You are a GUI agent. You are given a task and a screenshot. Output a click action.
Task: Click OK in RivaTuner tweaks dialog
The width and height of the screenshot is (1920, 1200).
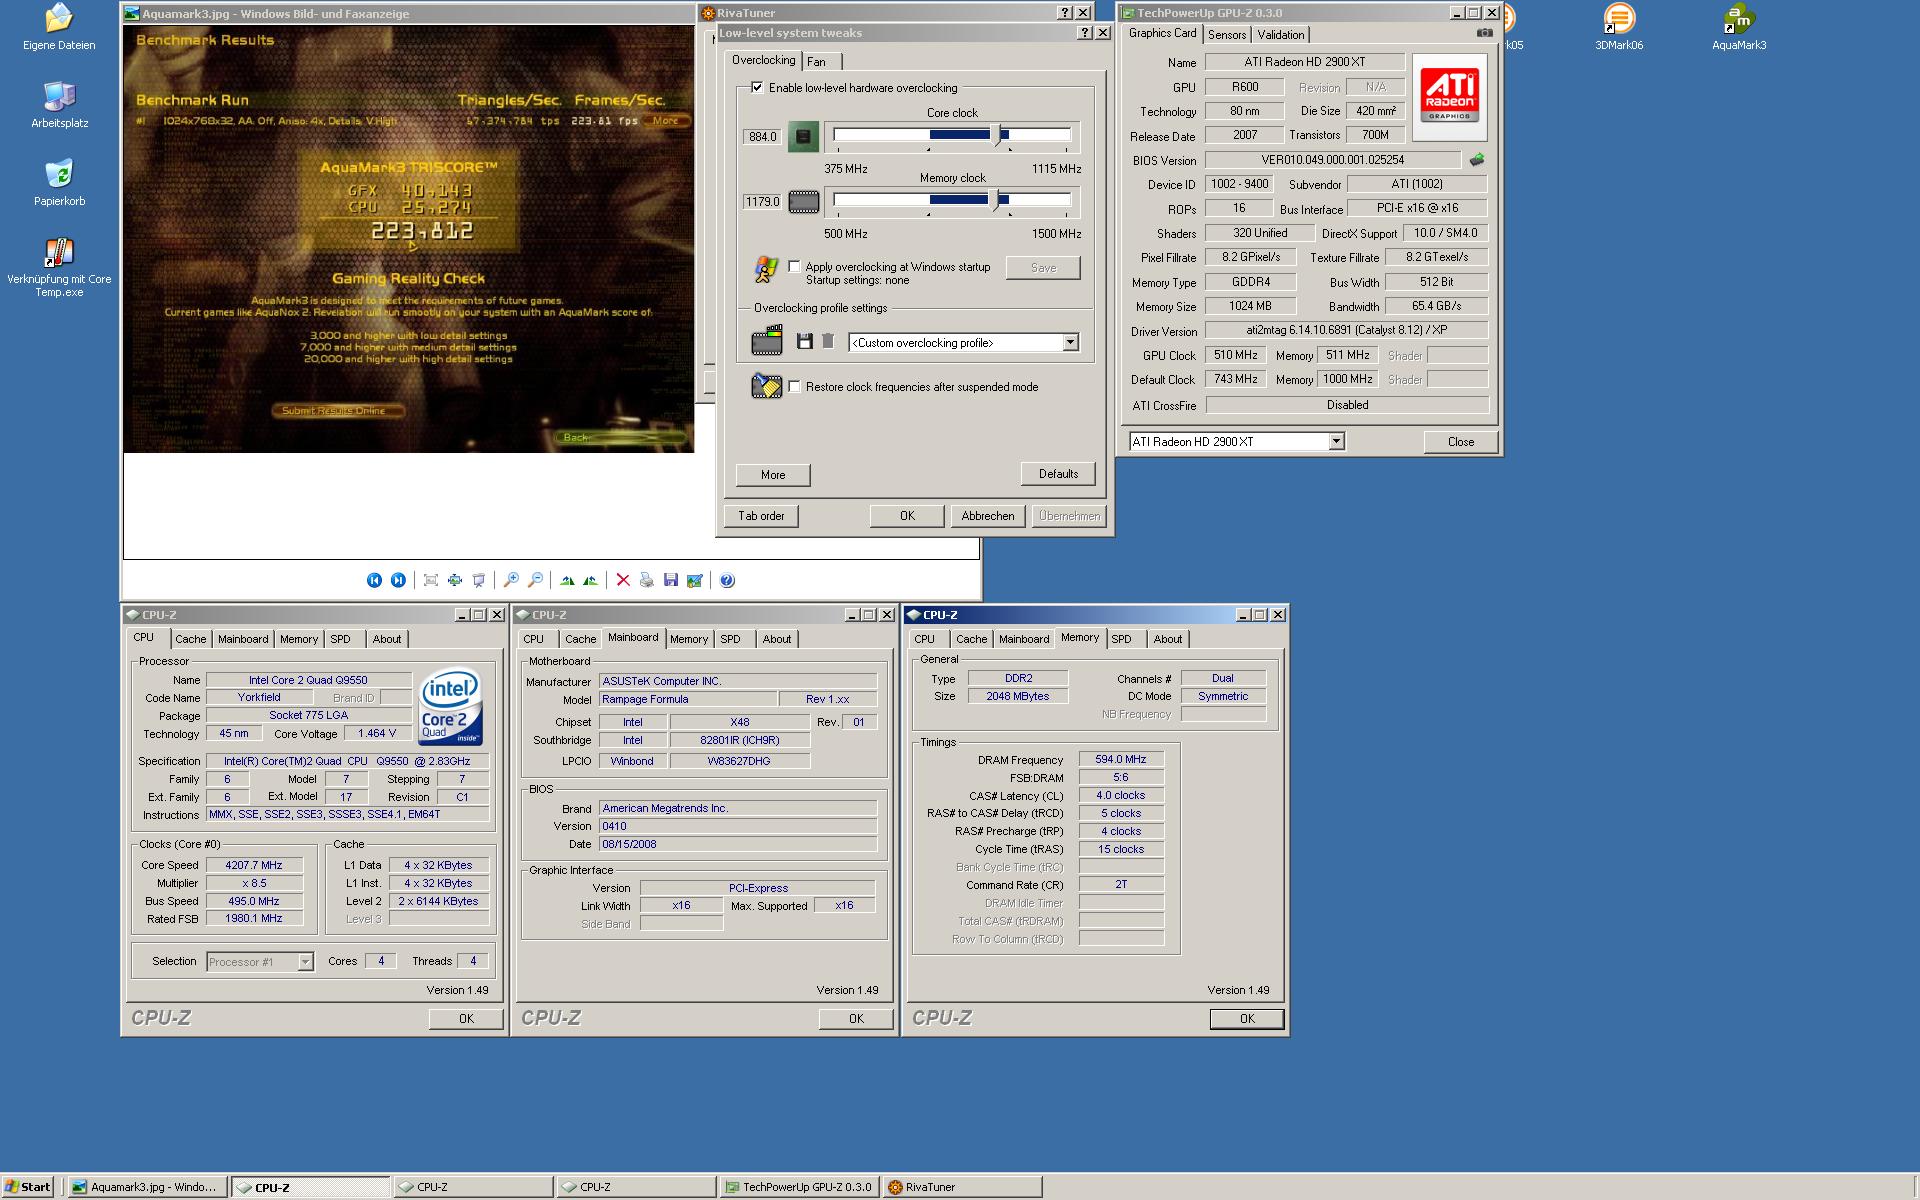coord(907,516)
